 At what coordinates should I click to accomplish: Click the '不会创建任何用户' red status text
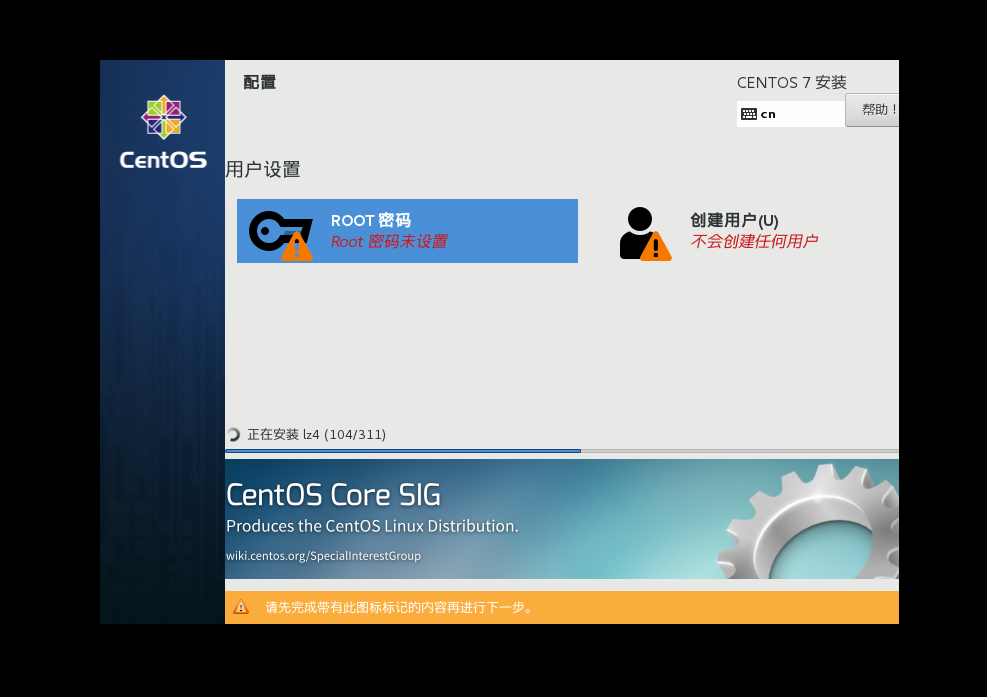point(754,241)
